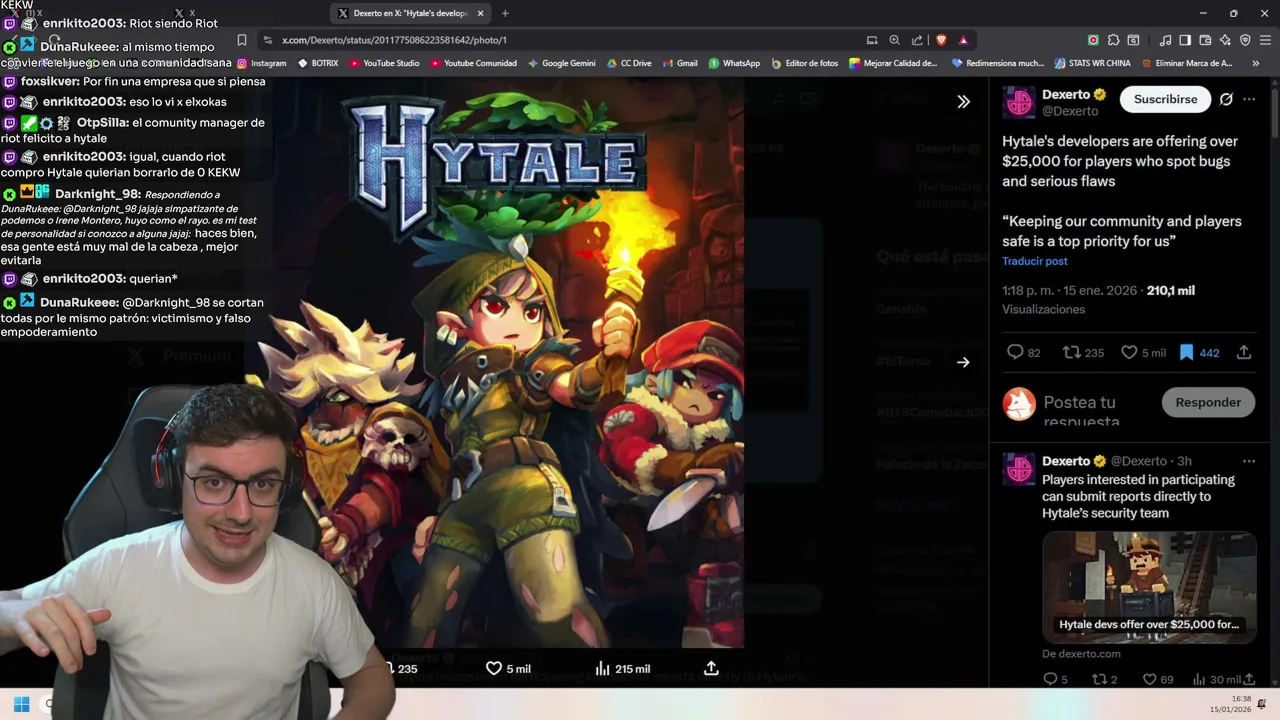The width and height of the screenshot is (1280, 720).
Task: Open CC Drive bookmark
Action: 629,63
